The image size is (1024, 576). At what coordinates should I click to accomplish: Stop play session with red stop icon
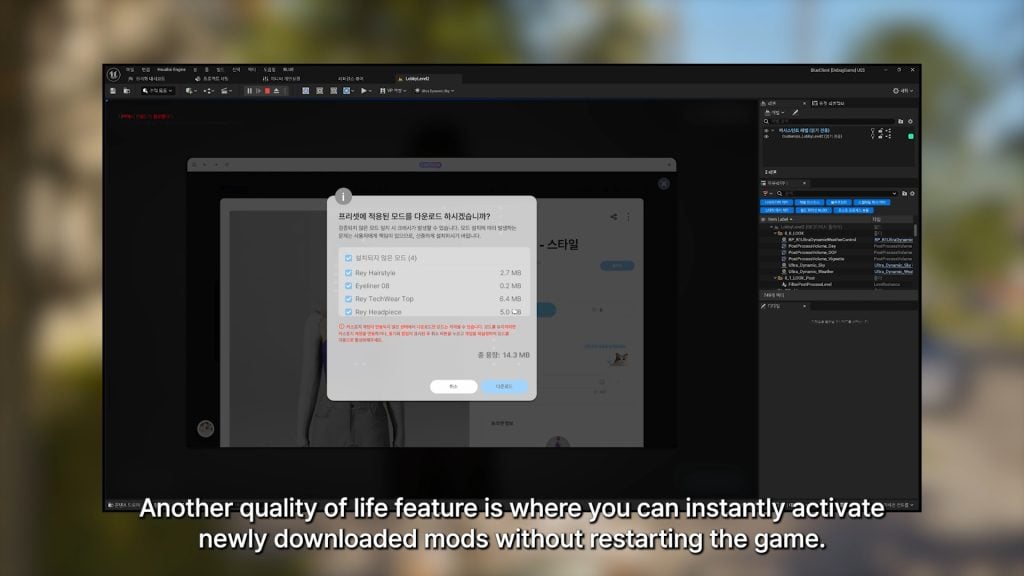[267, 91]
